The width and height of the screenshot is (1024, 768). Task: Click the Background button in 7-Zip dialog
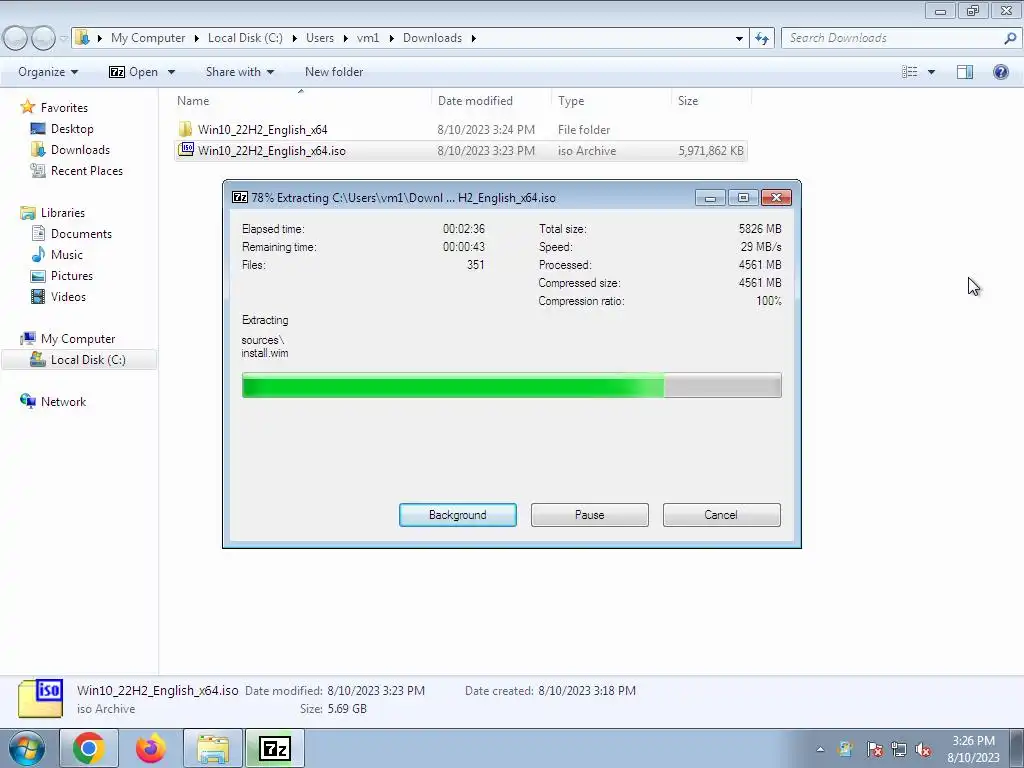coord(458,515)
